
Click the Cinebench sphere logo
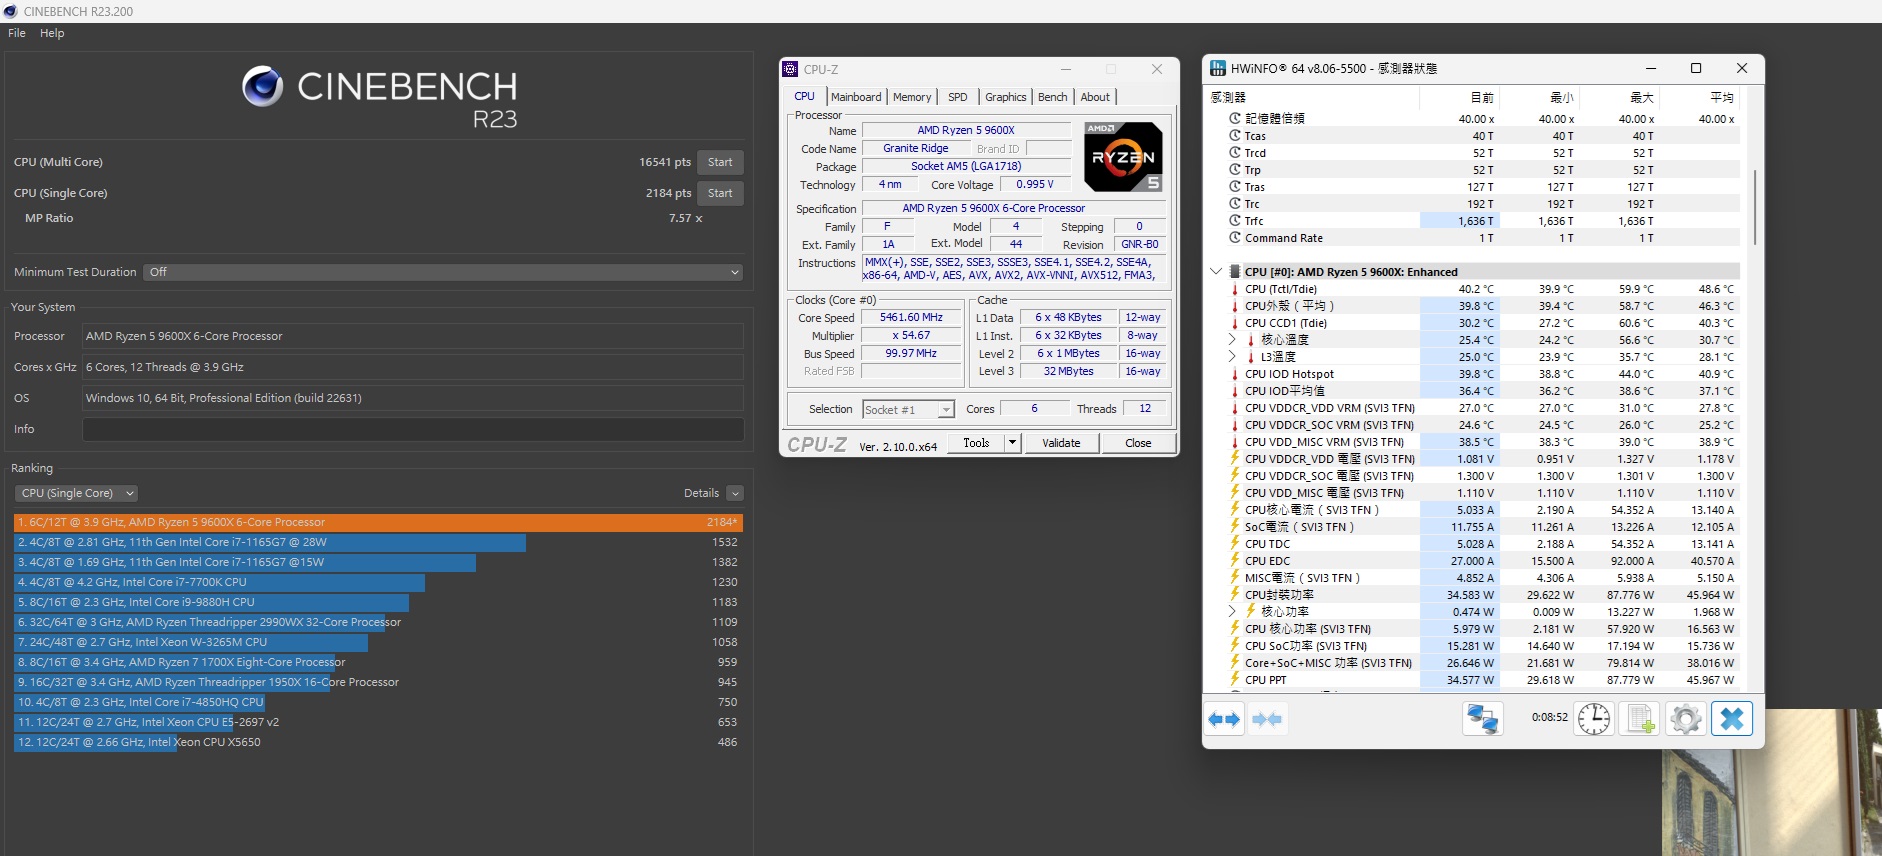[x=262, y=87]
